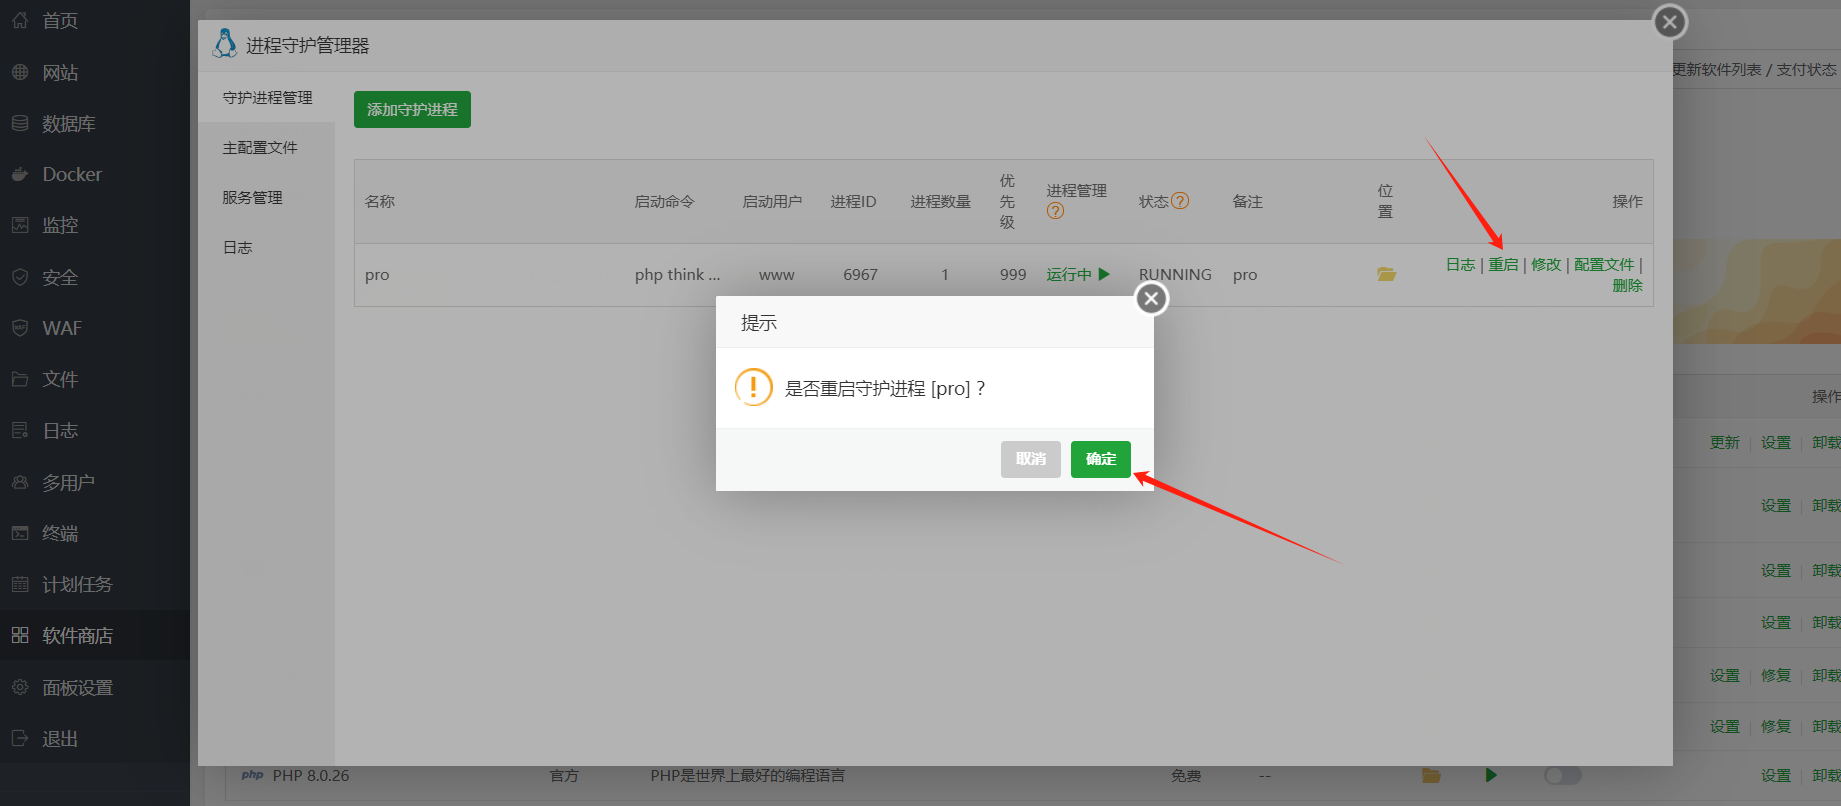Open Docker in the left sidebar

[72, 174]
